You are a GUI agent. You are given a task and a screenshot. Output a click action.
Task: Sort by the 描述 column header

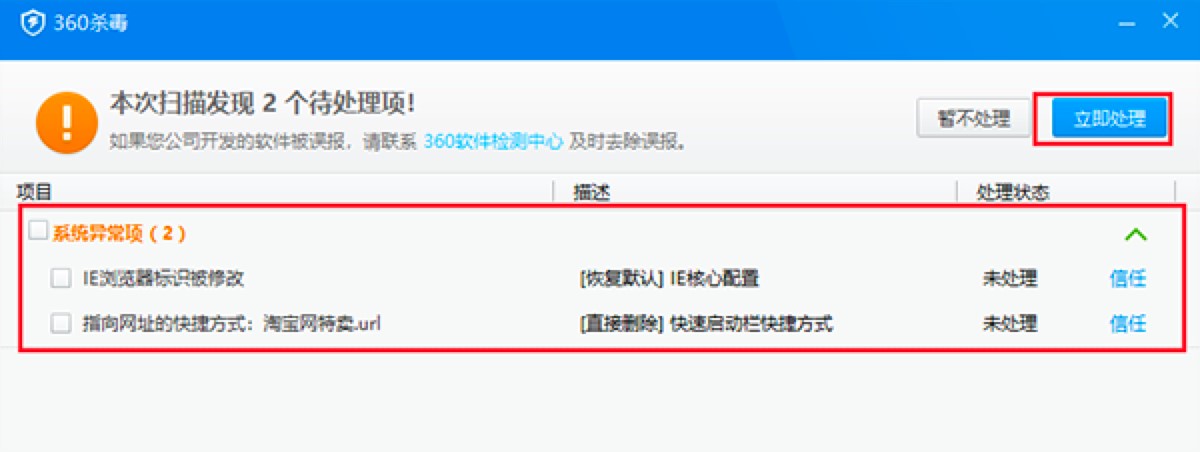591,191
